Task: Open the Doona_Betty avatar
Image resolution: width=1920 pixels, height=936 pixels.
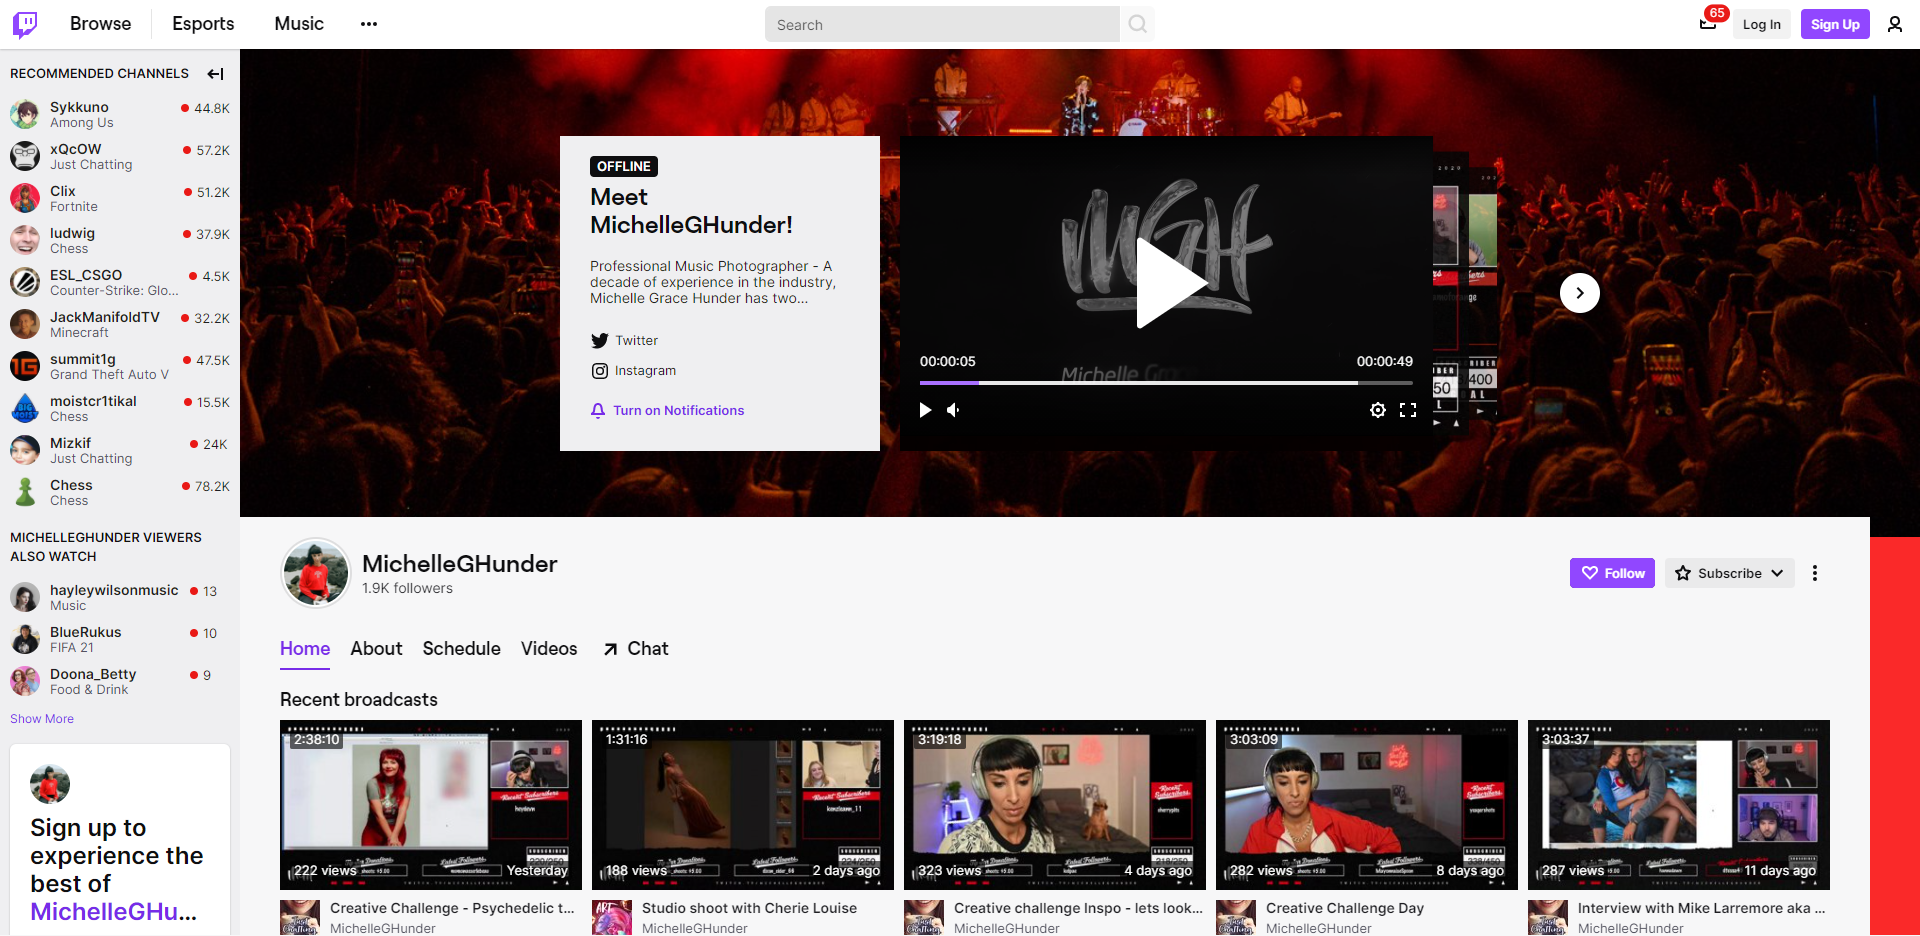Action: (x=25, y=681)
